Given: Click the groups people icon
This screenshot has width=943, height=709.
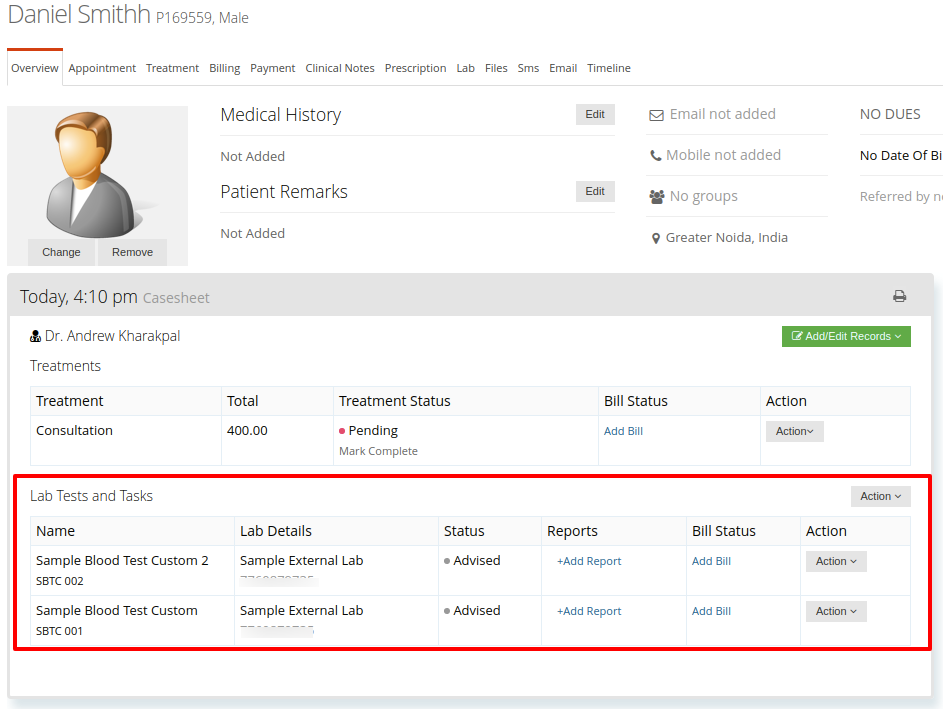Looking at the screenshot, I should click(657, 197).
